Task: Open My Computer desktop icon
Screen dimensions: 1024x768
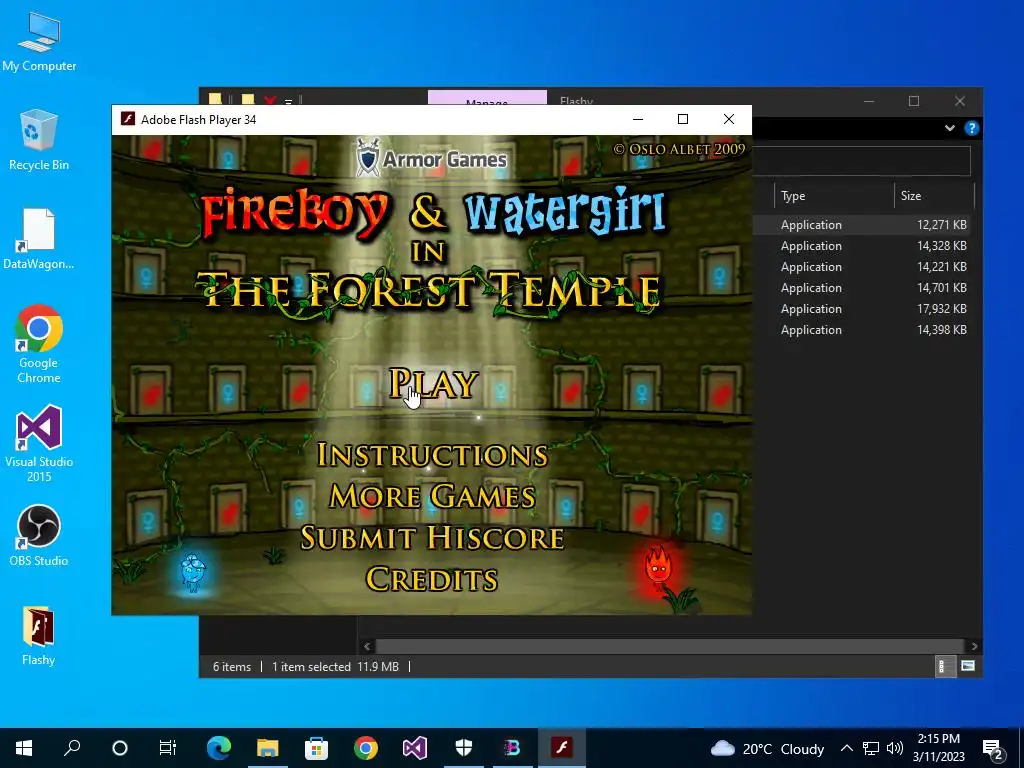Action: click(39, 40)
